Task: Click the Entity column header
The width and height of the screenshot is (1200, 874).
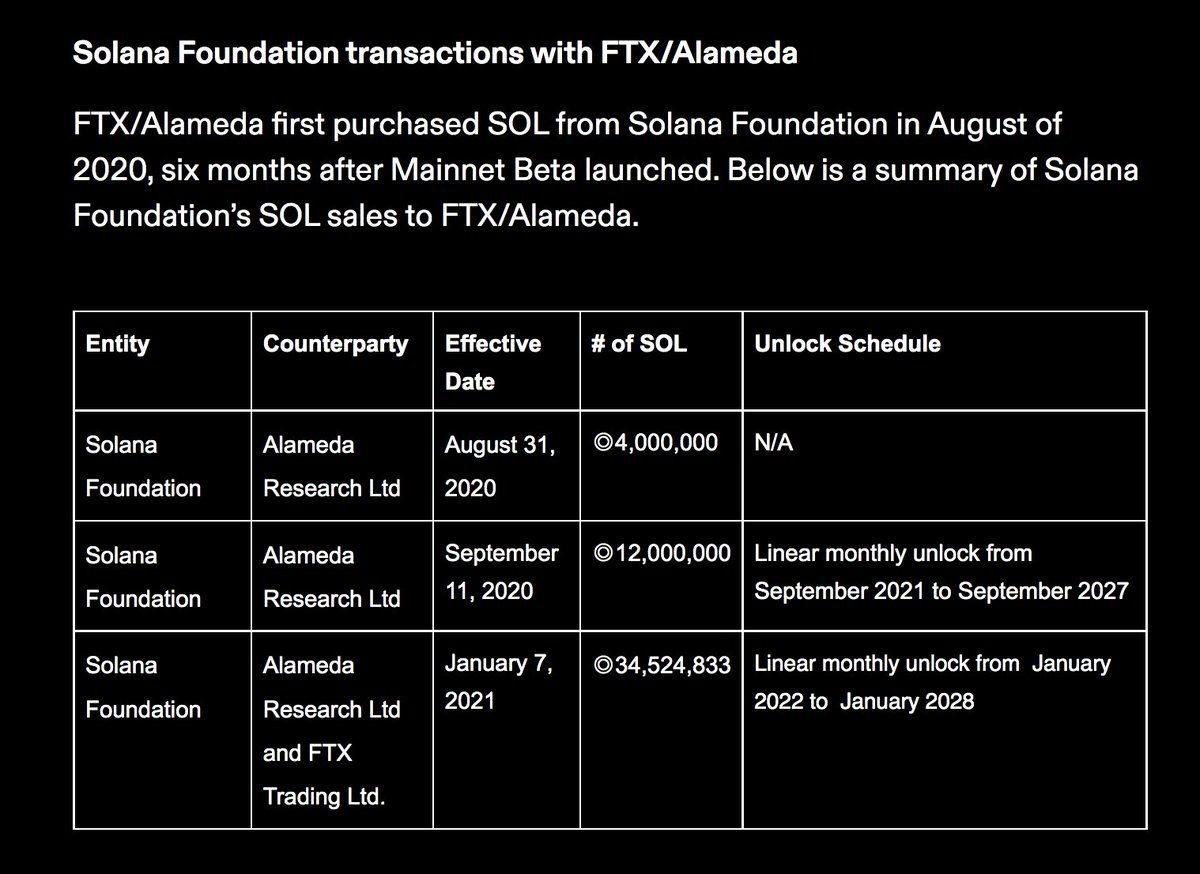Action: (118, 344)
